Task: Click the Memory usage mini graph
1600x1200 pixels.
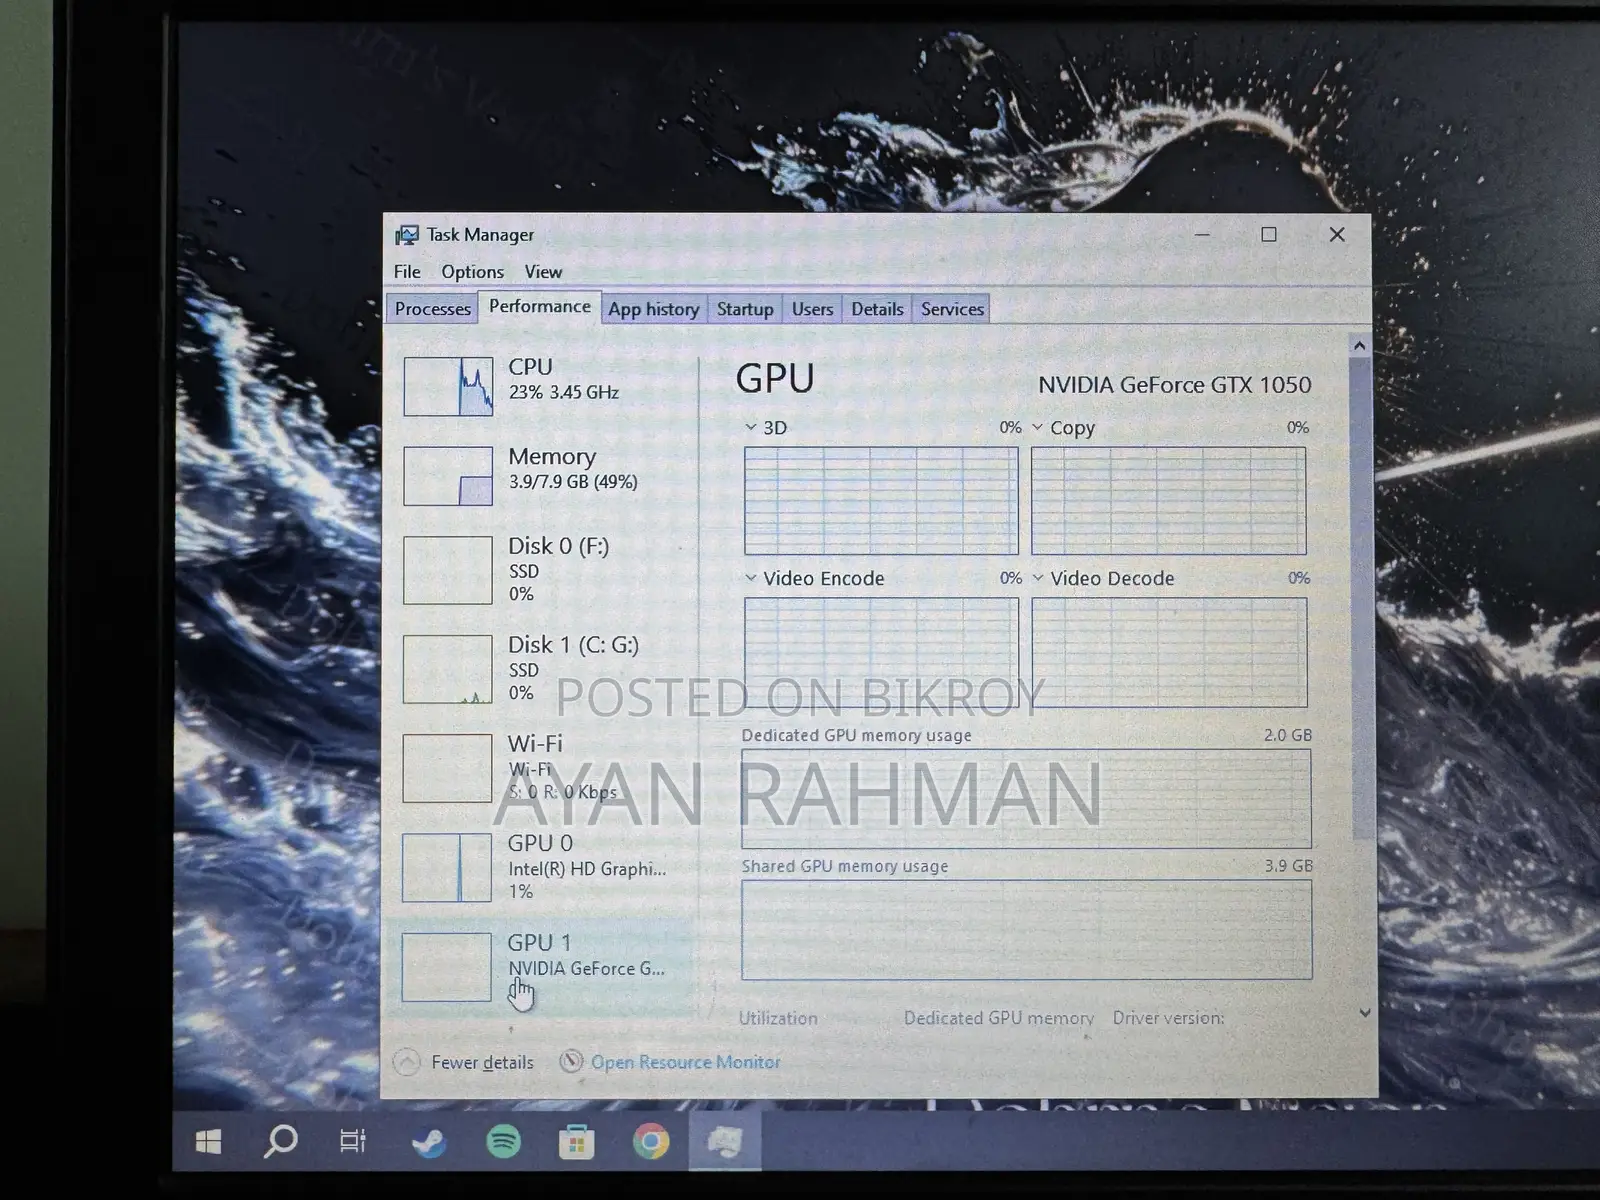Action: point(448,476)
